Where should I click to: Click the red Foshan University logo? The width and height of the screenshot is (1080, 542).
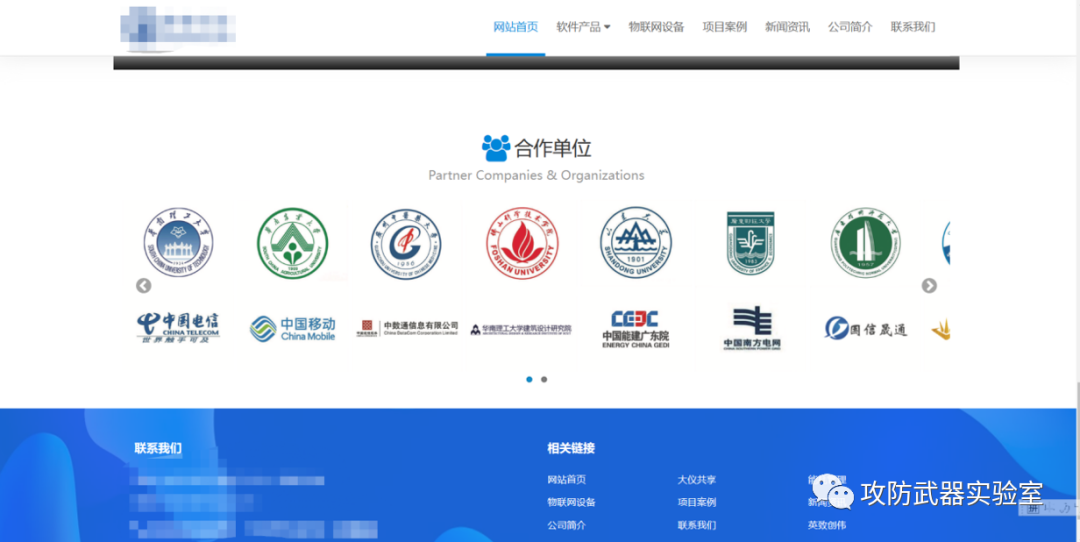point(522,243)
